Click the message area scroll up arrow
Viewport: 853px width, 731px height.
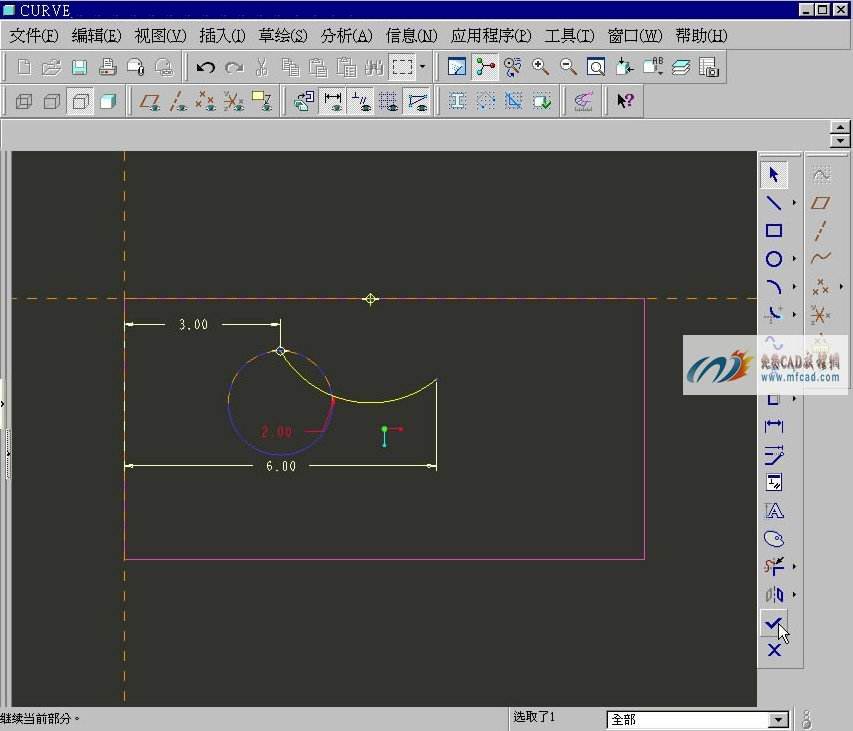pyautogui.click(x=840, y=128)
